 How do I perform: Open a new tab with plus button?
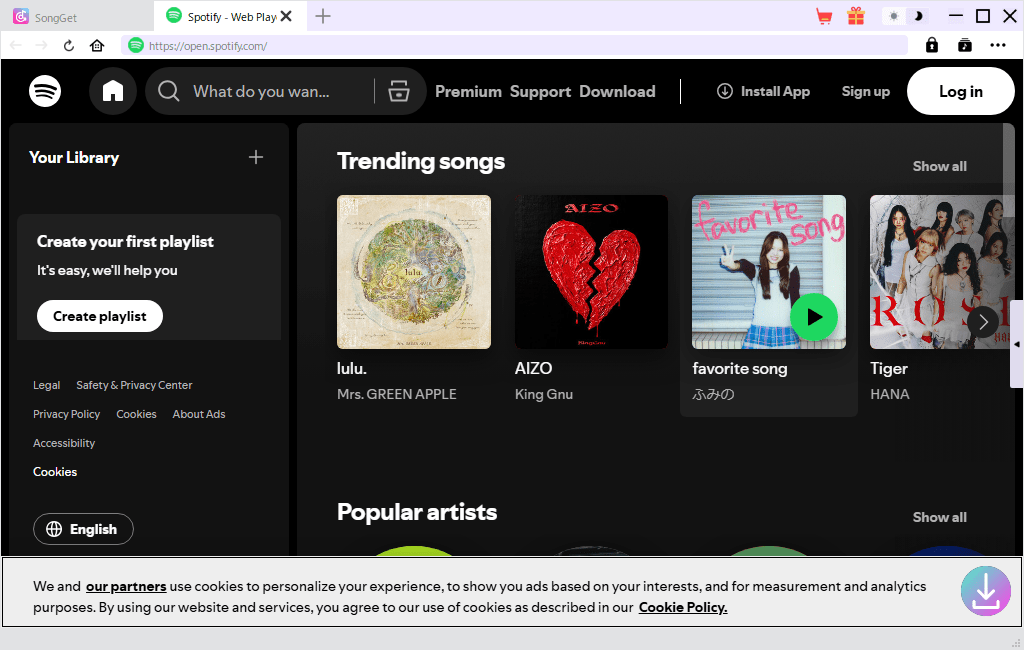(x=323, y=16)
